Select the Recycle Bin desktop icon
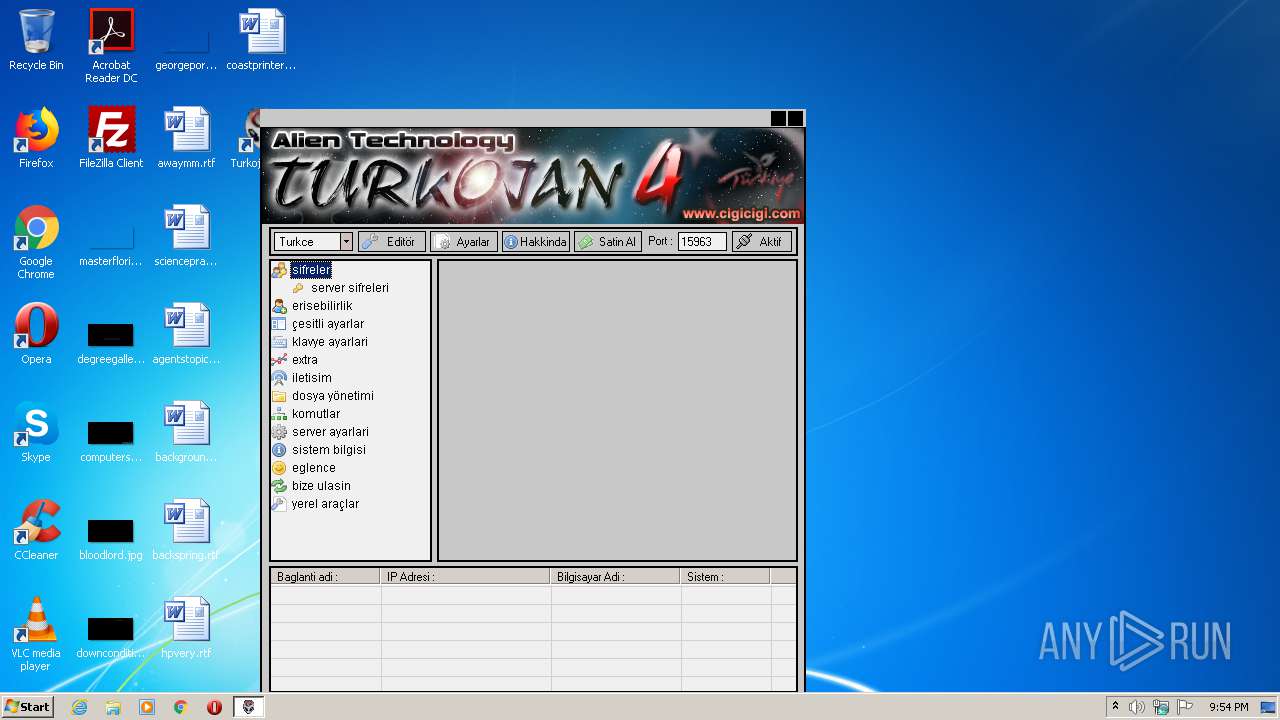This screenshot has width=1280, height=720. tap(36, 40)
